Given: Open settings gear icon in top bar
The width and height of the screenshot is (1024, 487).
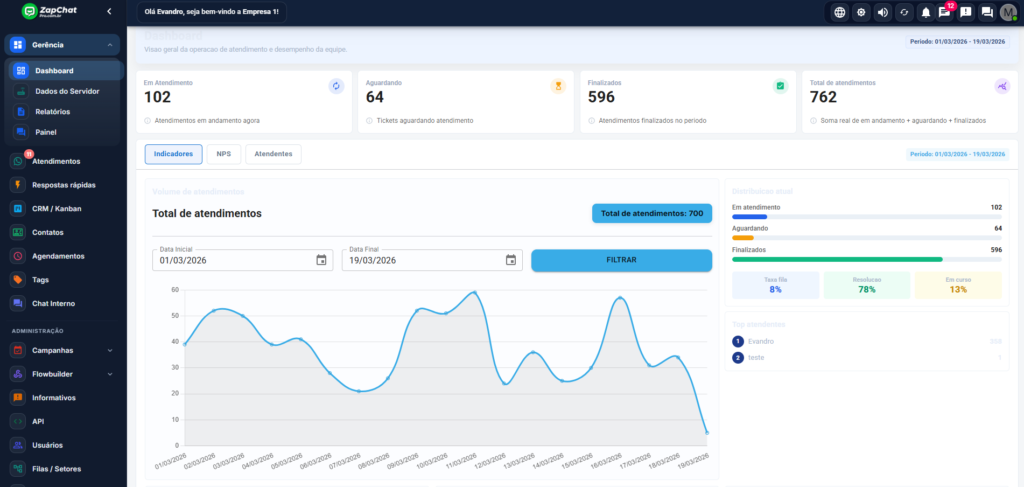Looking at the screenshot, I should [x=861, y=12].
